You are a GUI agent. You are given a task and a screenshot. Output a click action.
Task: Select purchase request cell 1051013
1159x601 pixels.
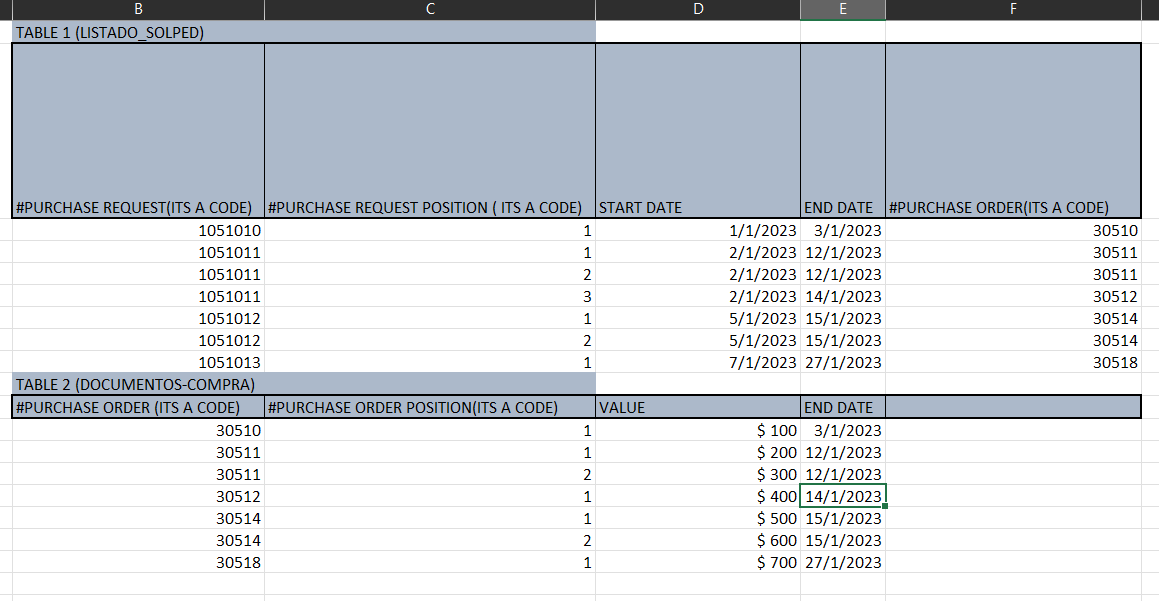click(138, 362)
